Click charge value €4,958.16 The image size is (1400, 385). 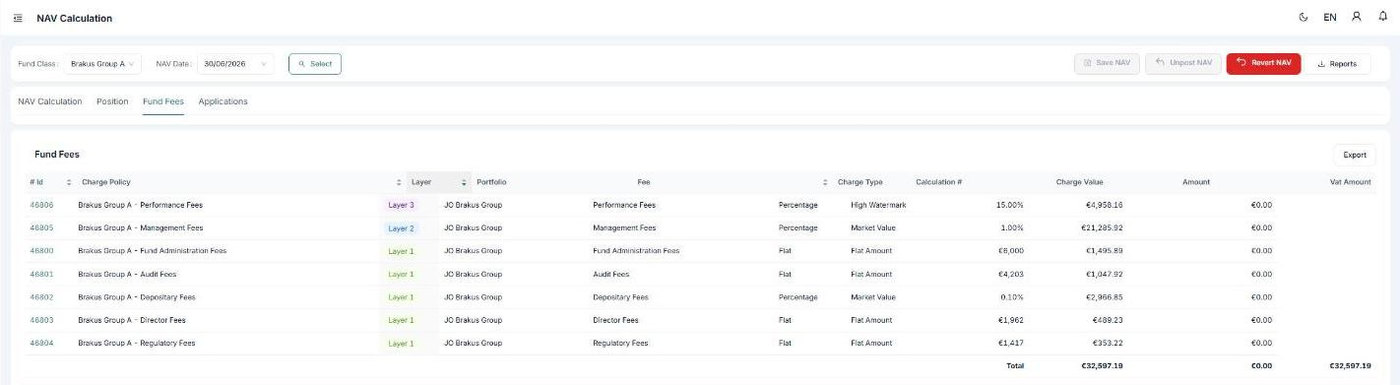pos(1105,205)
